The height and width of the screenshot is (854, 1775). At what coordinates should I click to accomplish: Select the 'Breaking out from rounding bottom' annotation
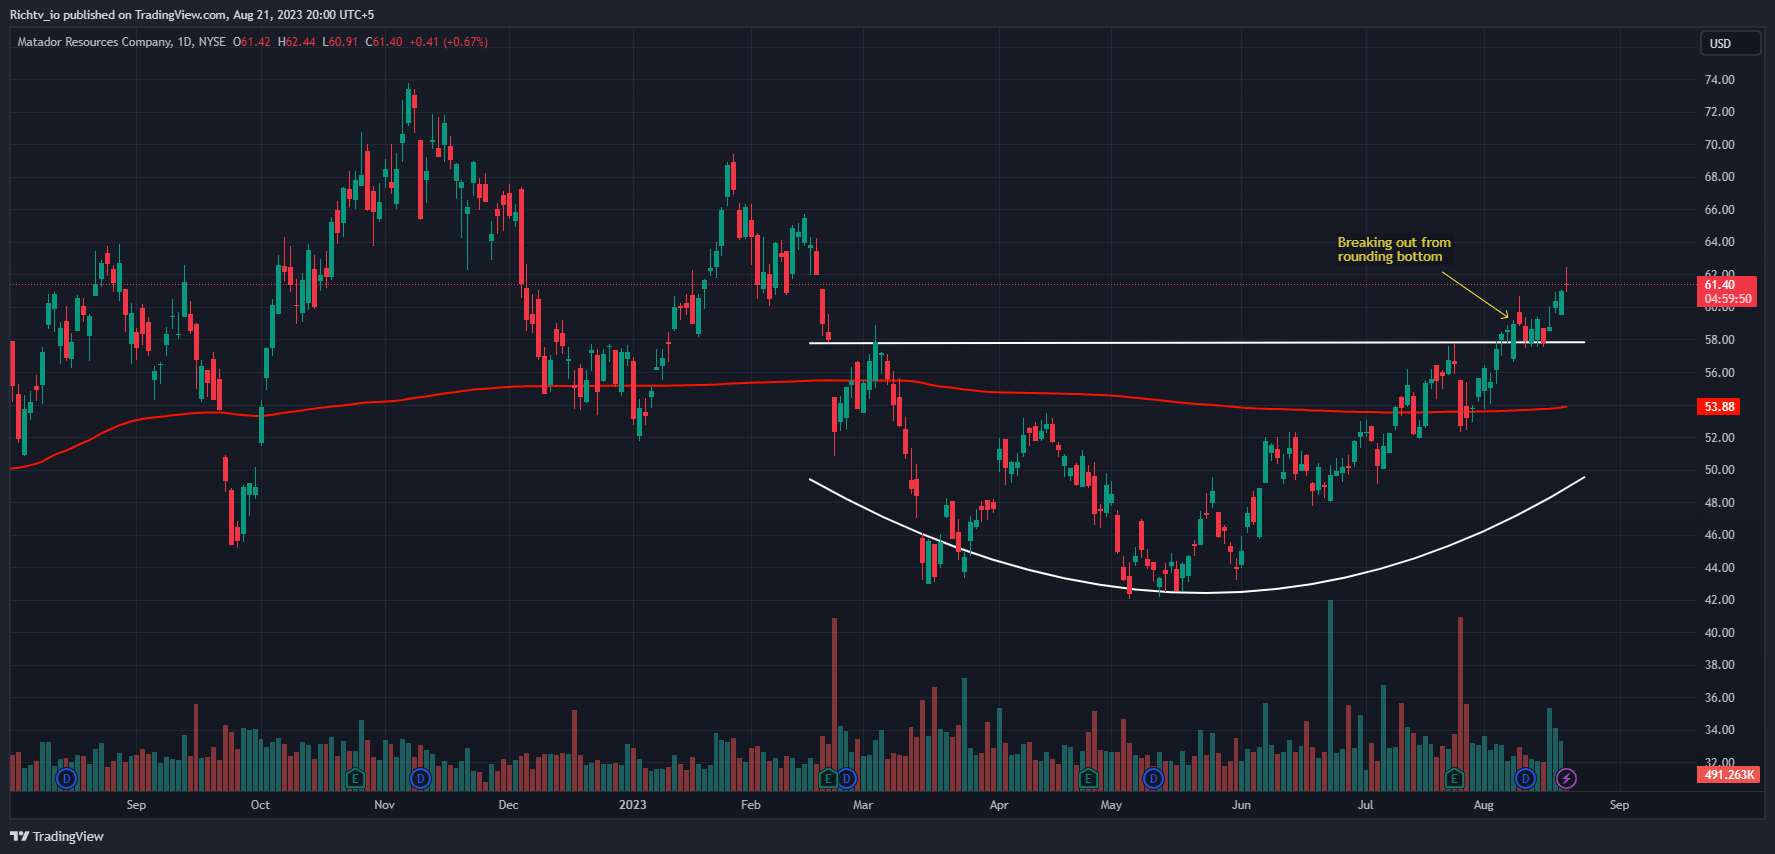click(1394, 249)
